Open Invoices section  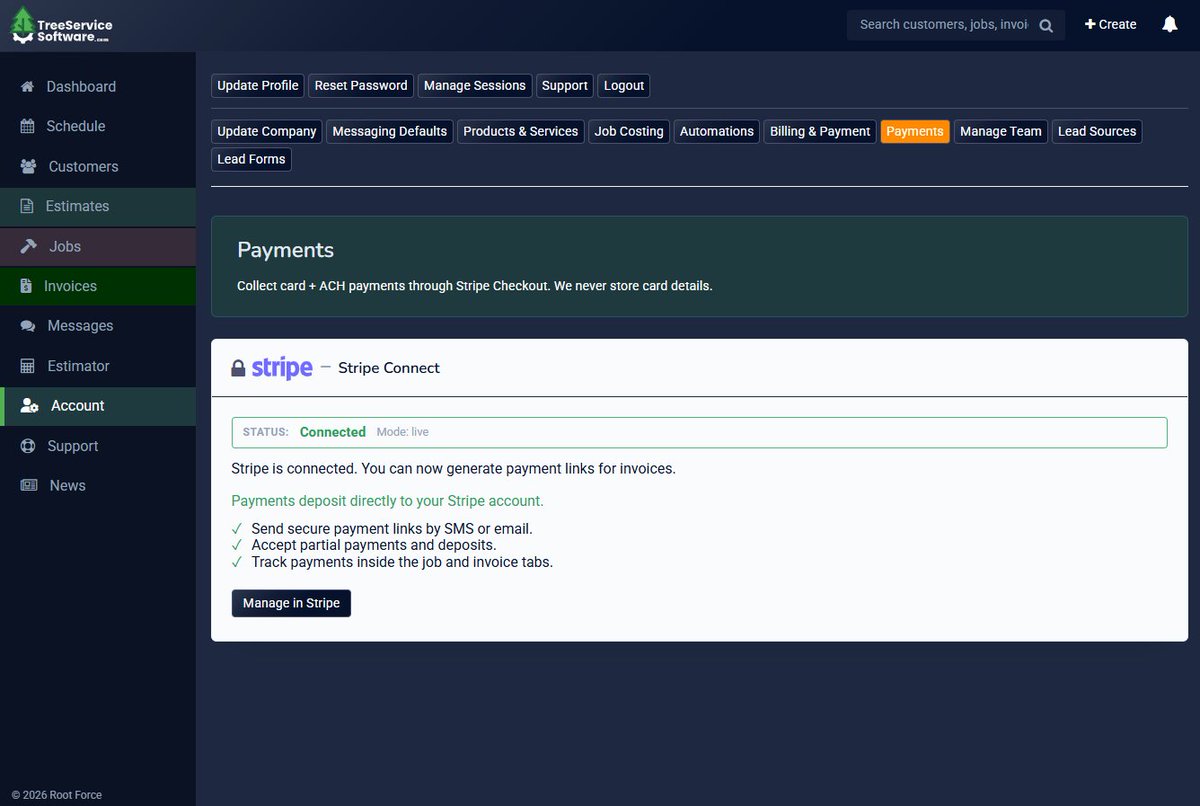(98, 286)
